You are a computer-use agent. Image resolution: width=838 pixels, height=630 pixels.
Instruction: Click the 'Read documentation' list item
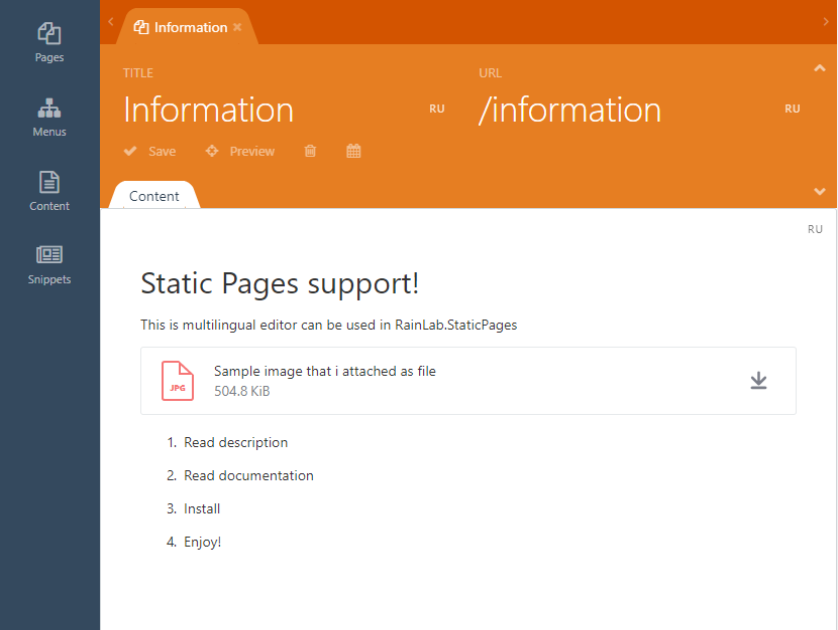tap(249, 476)
